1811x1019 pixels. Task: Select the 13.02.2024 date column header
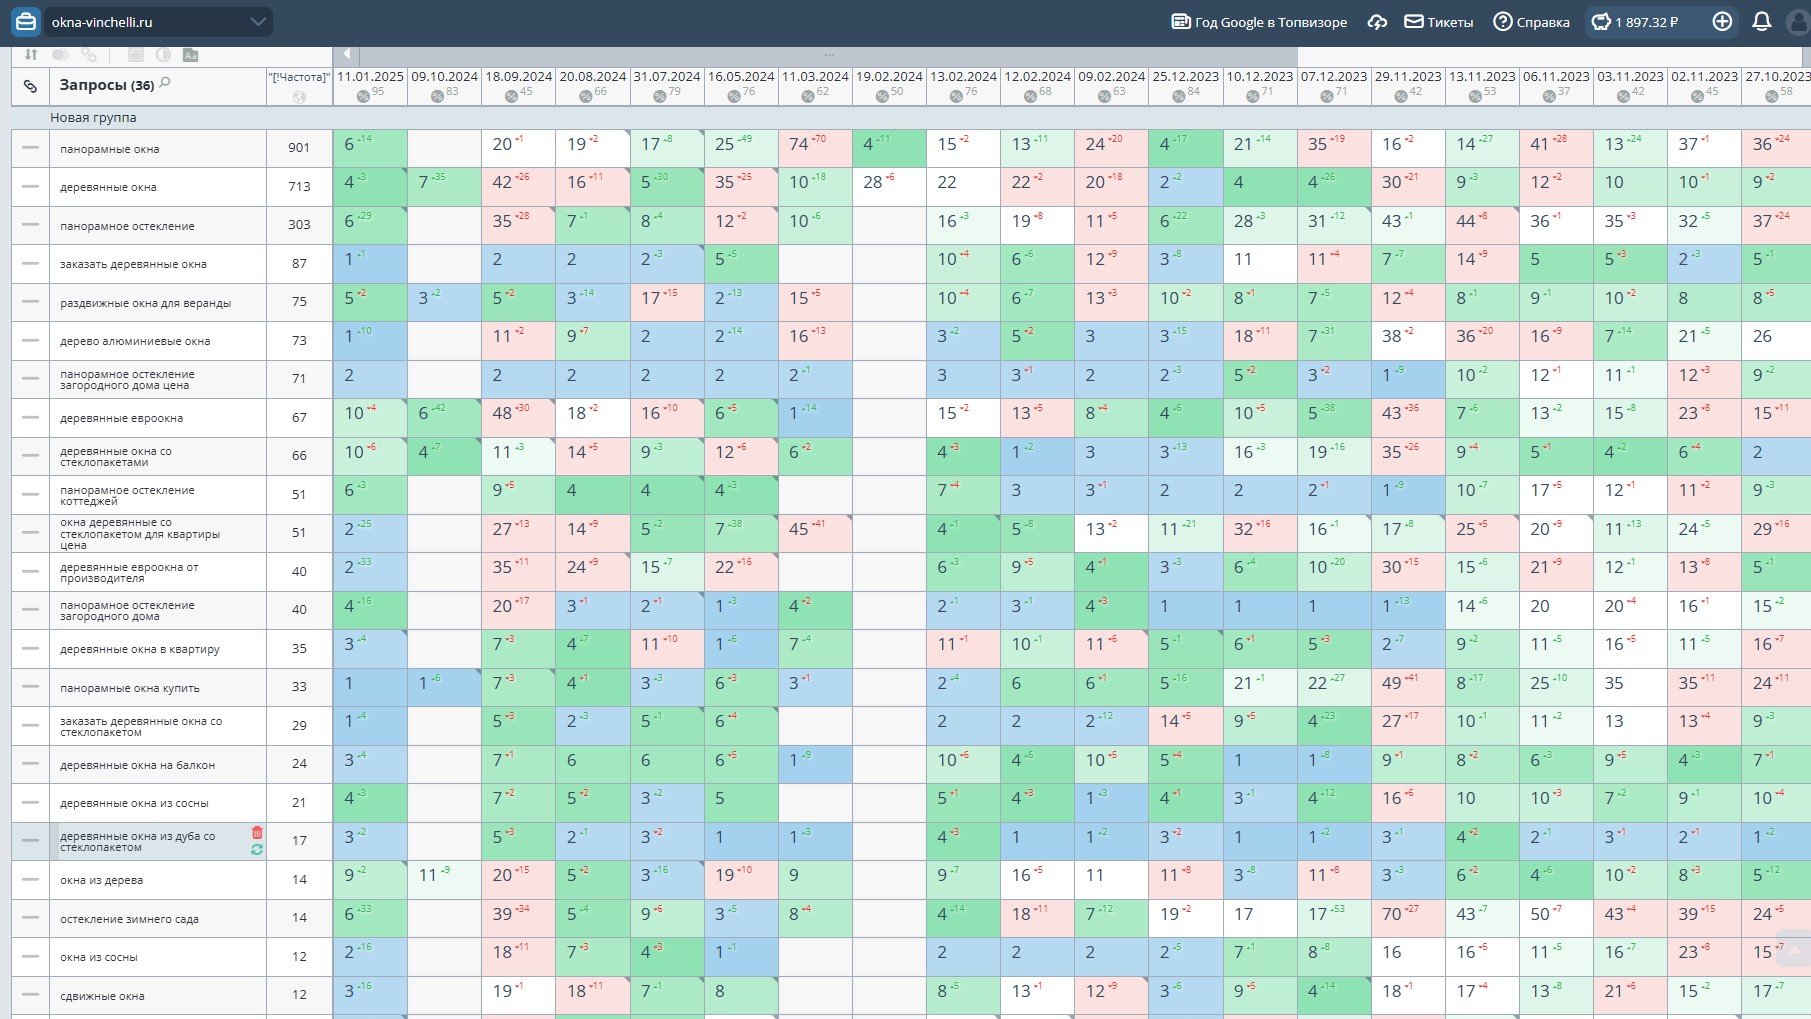(963, 76)
